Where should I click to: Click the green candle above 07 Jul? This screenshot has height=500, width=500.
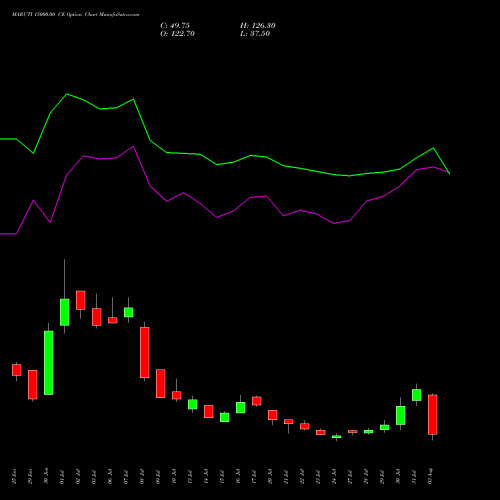pos(129,312)
